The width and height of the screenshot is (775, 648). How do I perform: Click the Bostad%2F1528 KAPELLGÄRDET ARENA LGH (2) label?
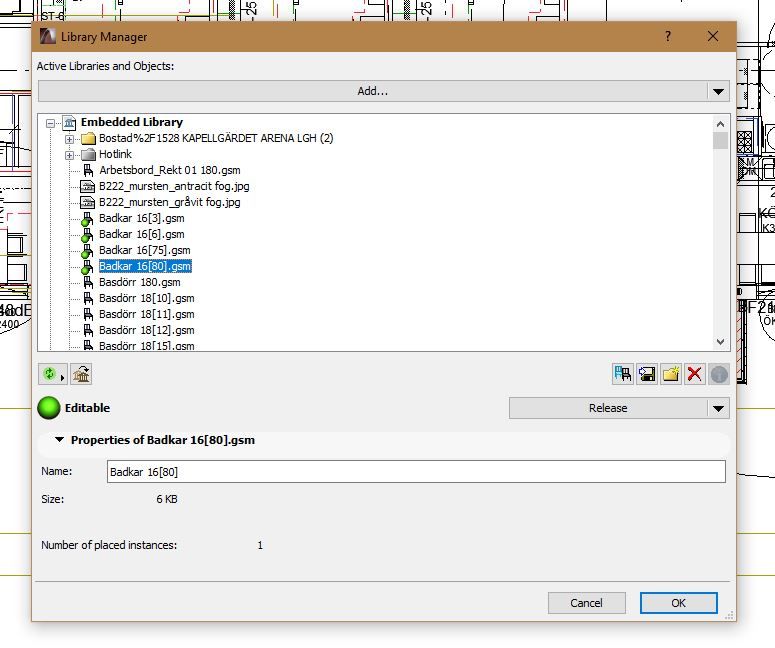click(x=216, y=138)
